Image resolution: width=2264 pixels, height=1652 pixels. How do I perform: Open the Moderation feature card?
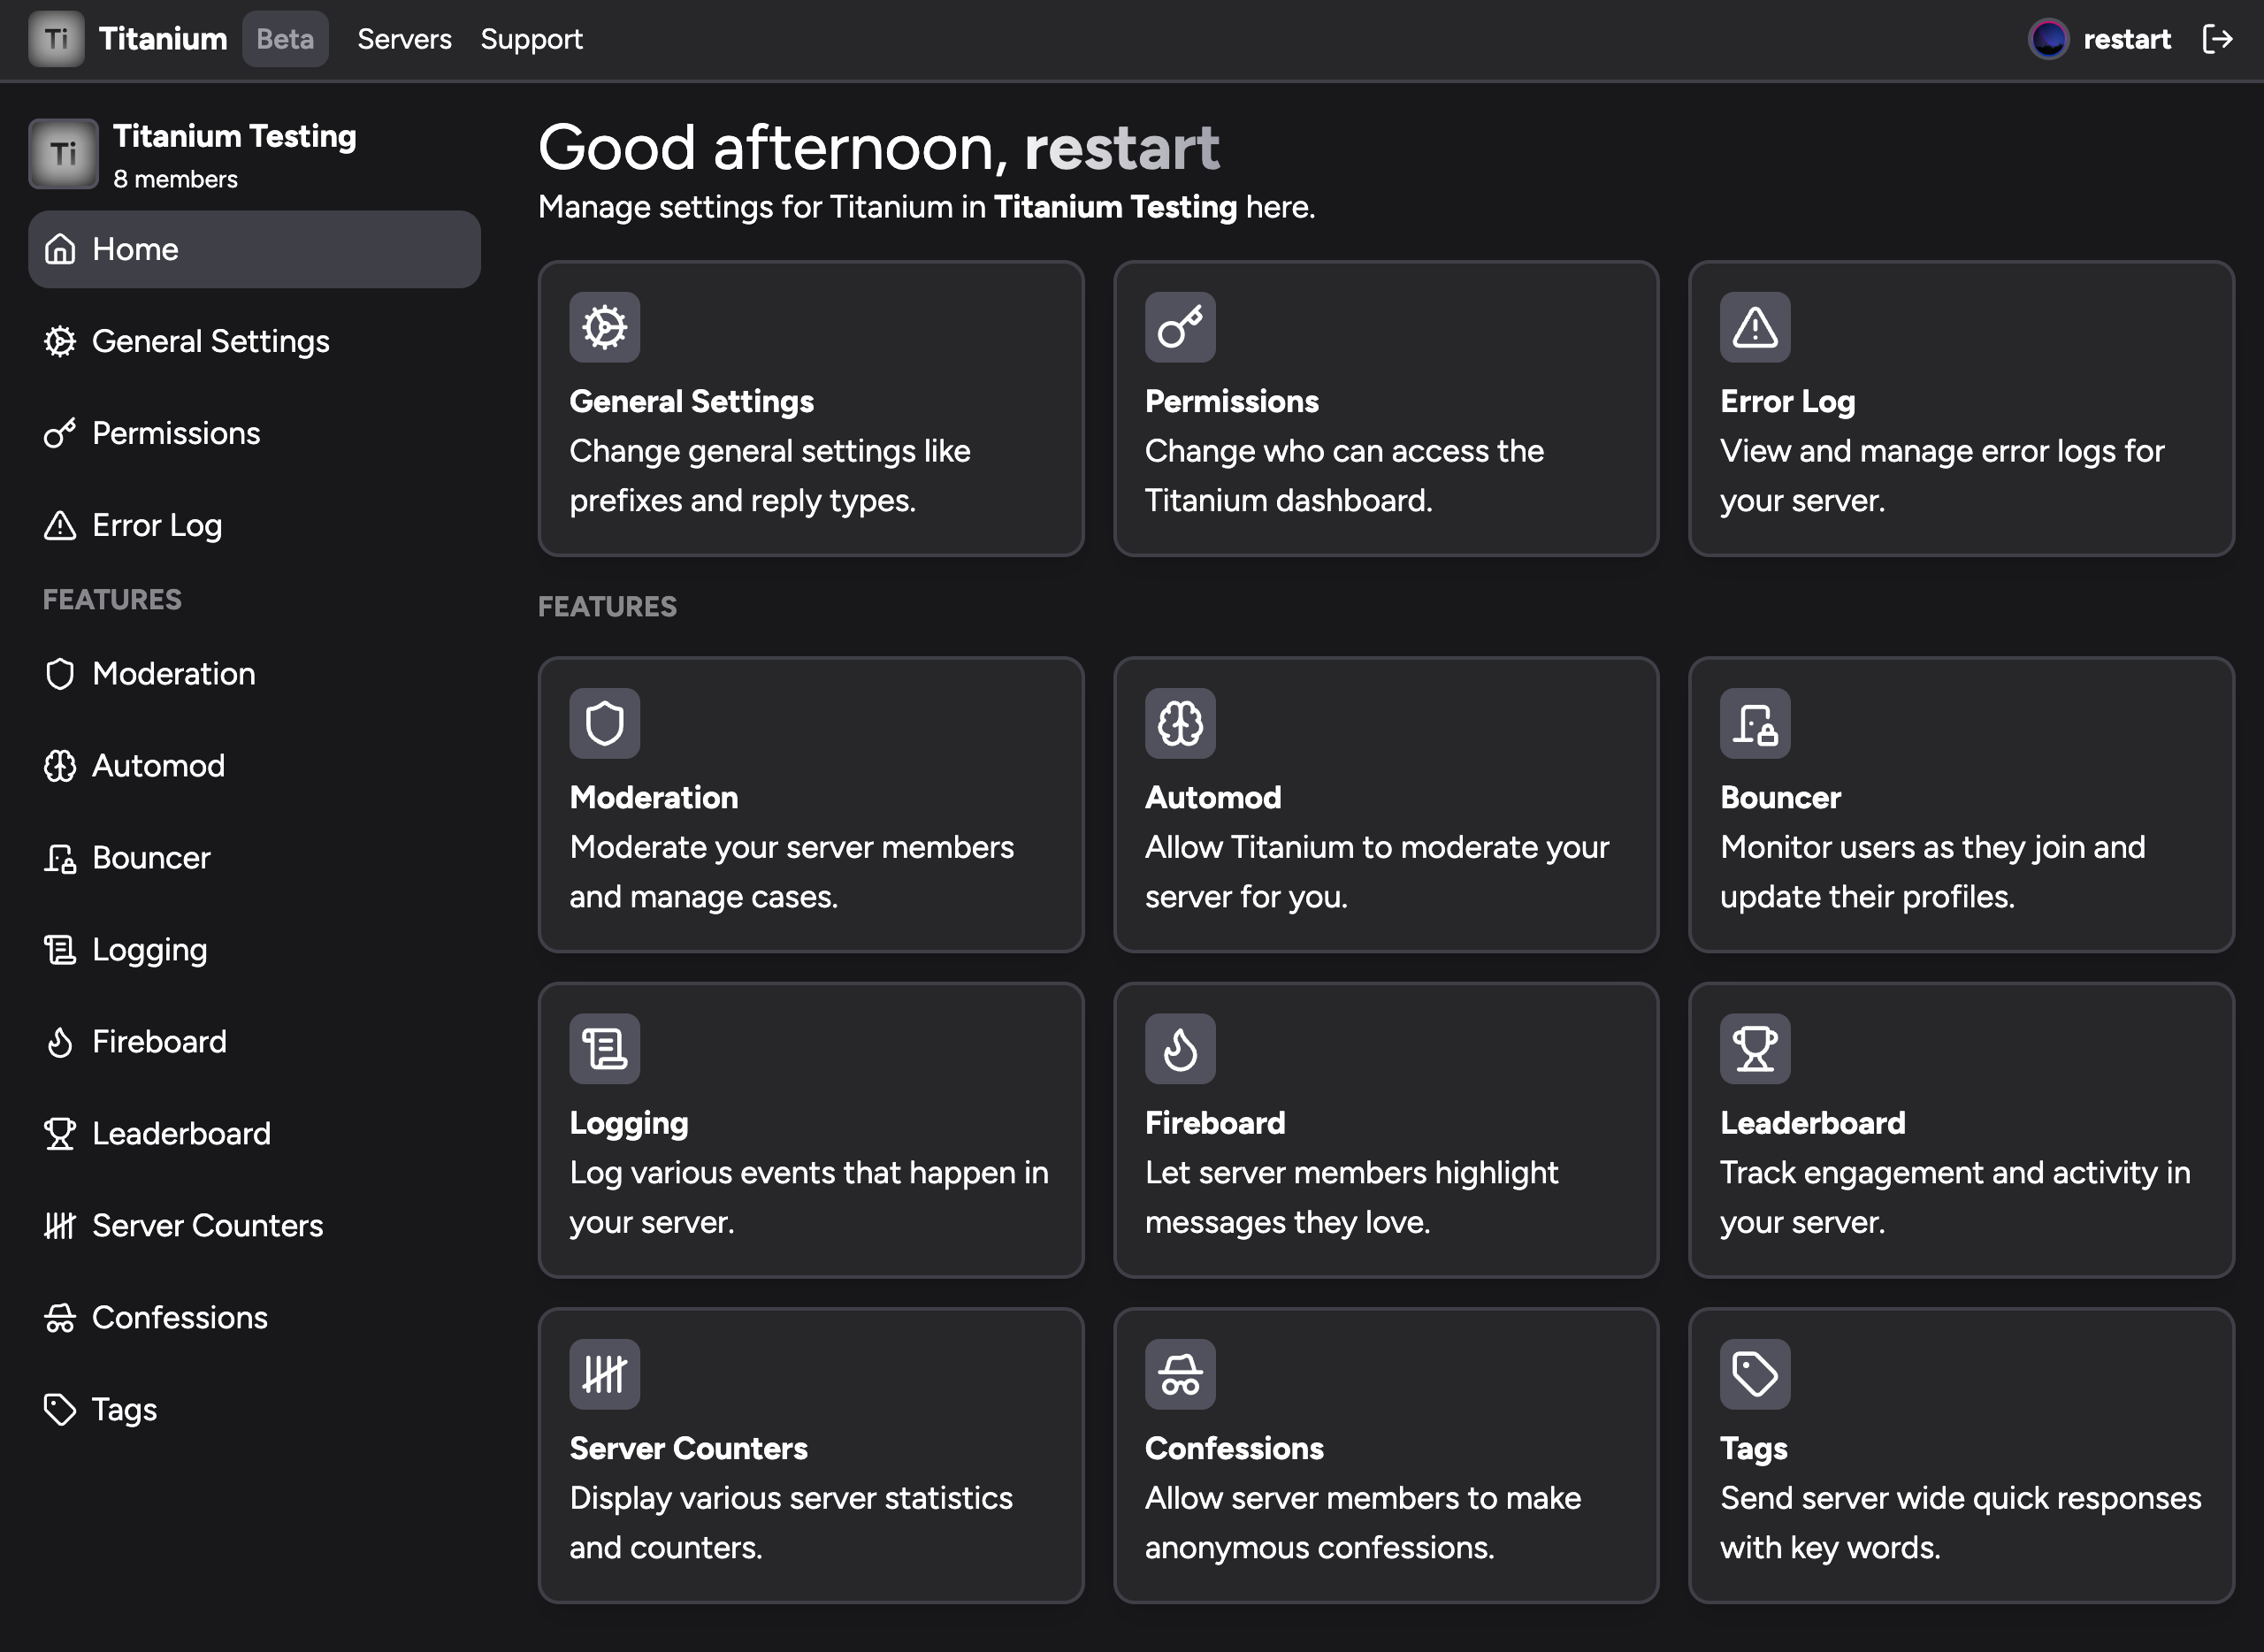pos(811,805)
